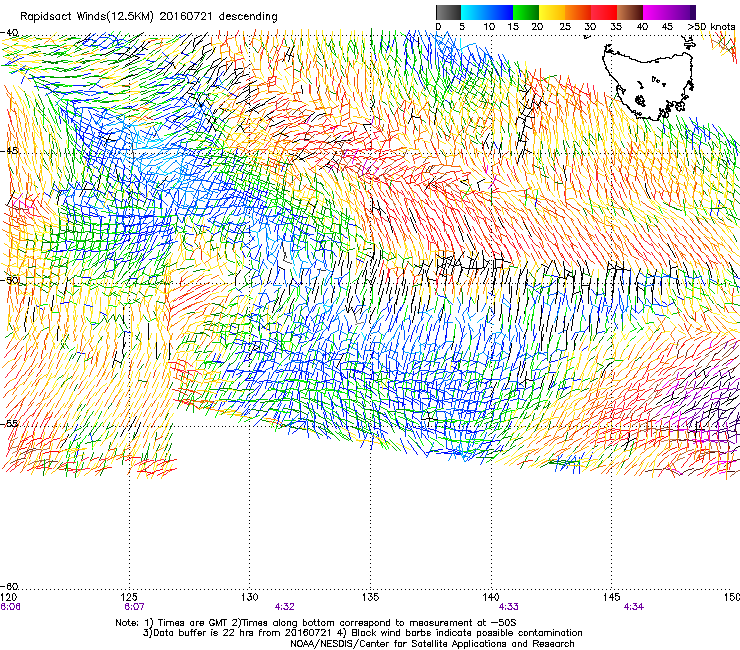
Task: Click the -45 latitude axis label
Action: pyautogui.click(x=9, y=151)
